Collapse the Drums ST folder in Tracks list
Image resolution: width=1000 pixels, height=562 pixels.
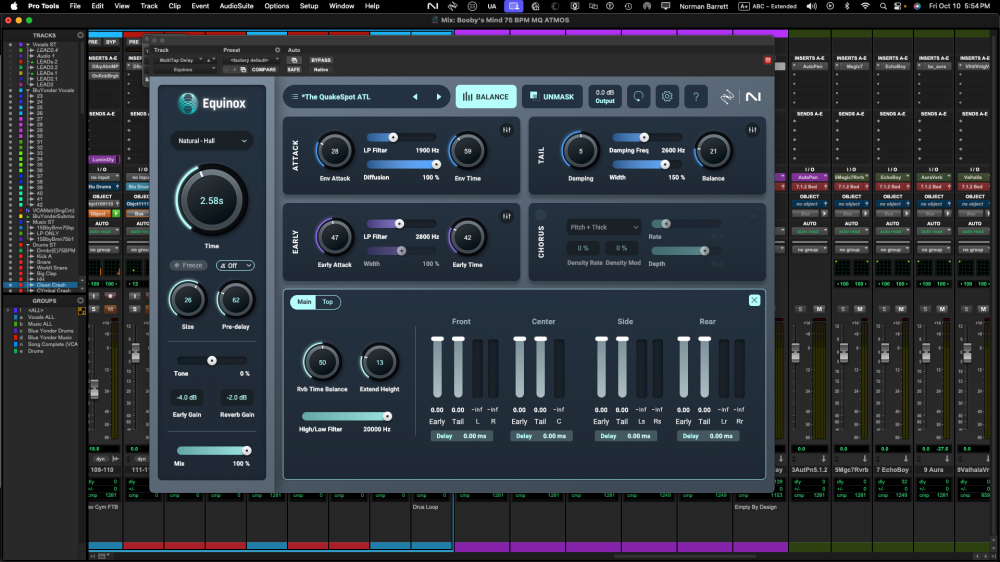27,245
